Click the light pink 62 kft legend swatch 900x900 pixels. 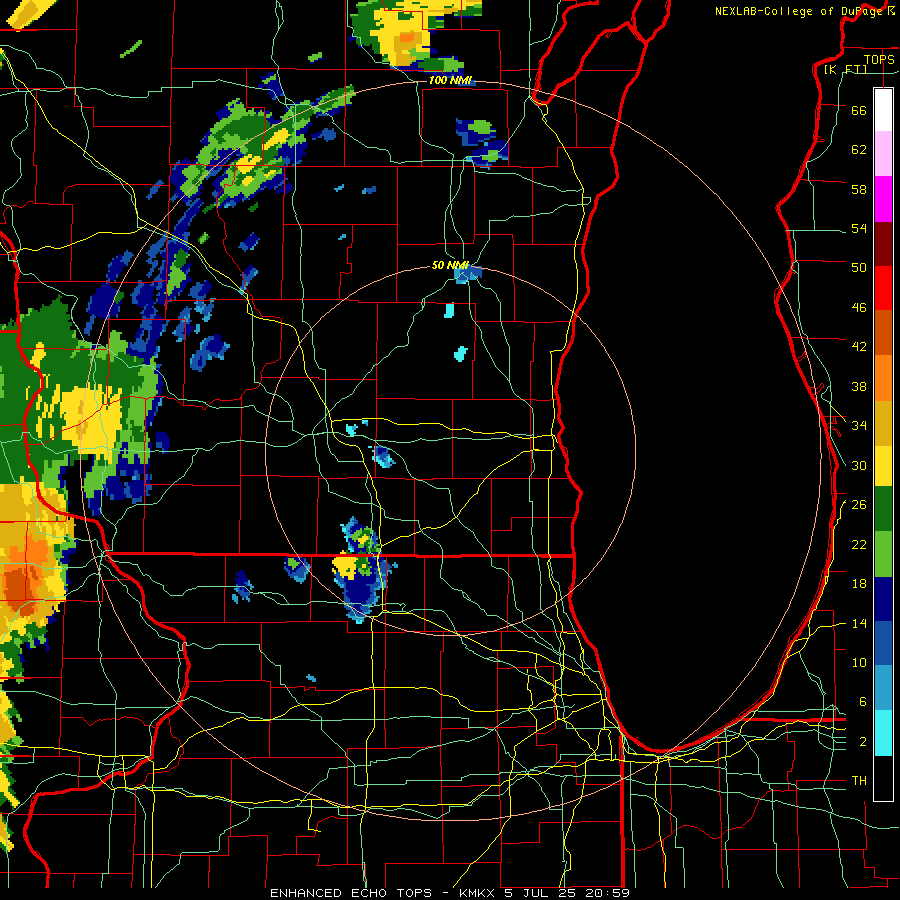pos(883,154)
